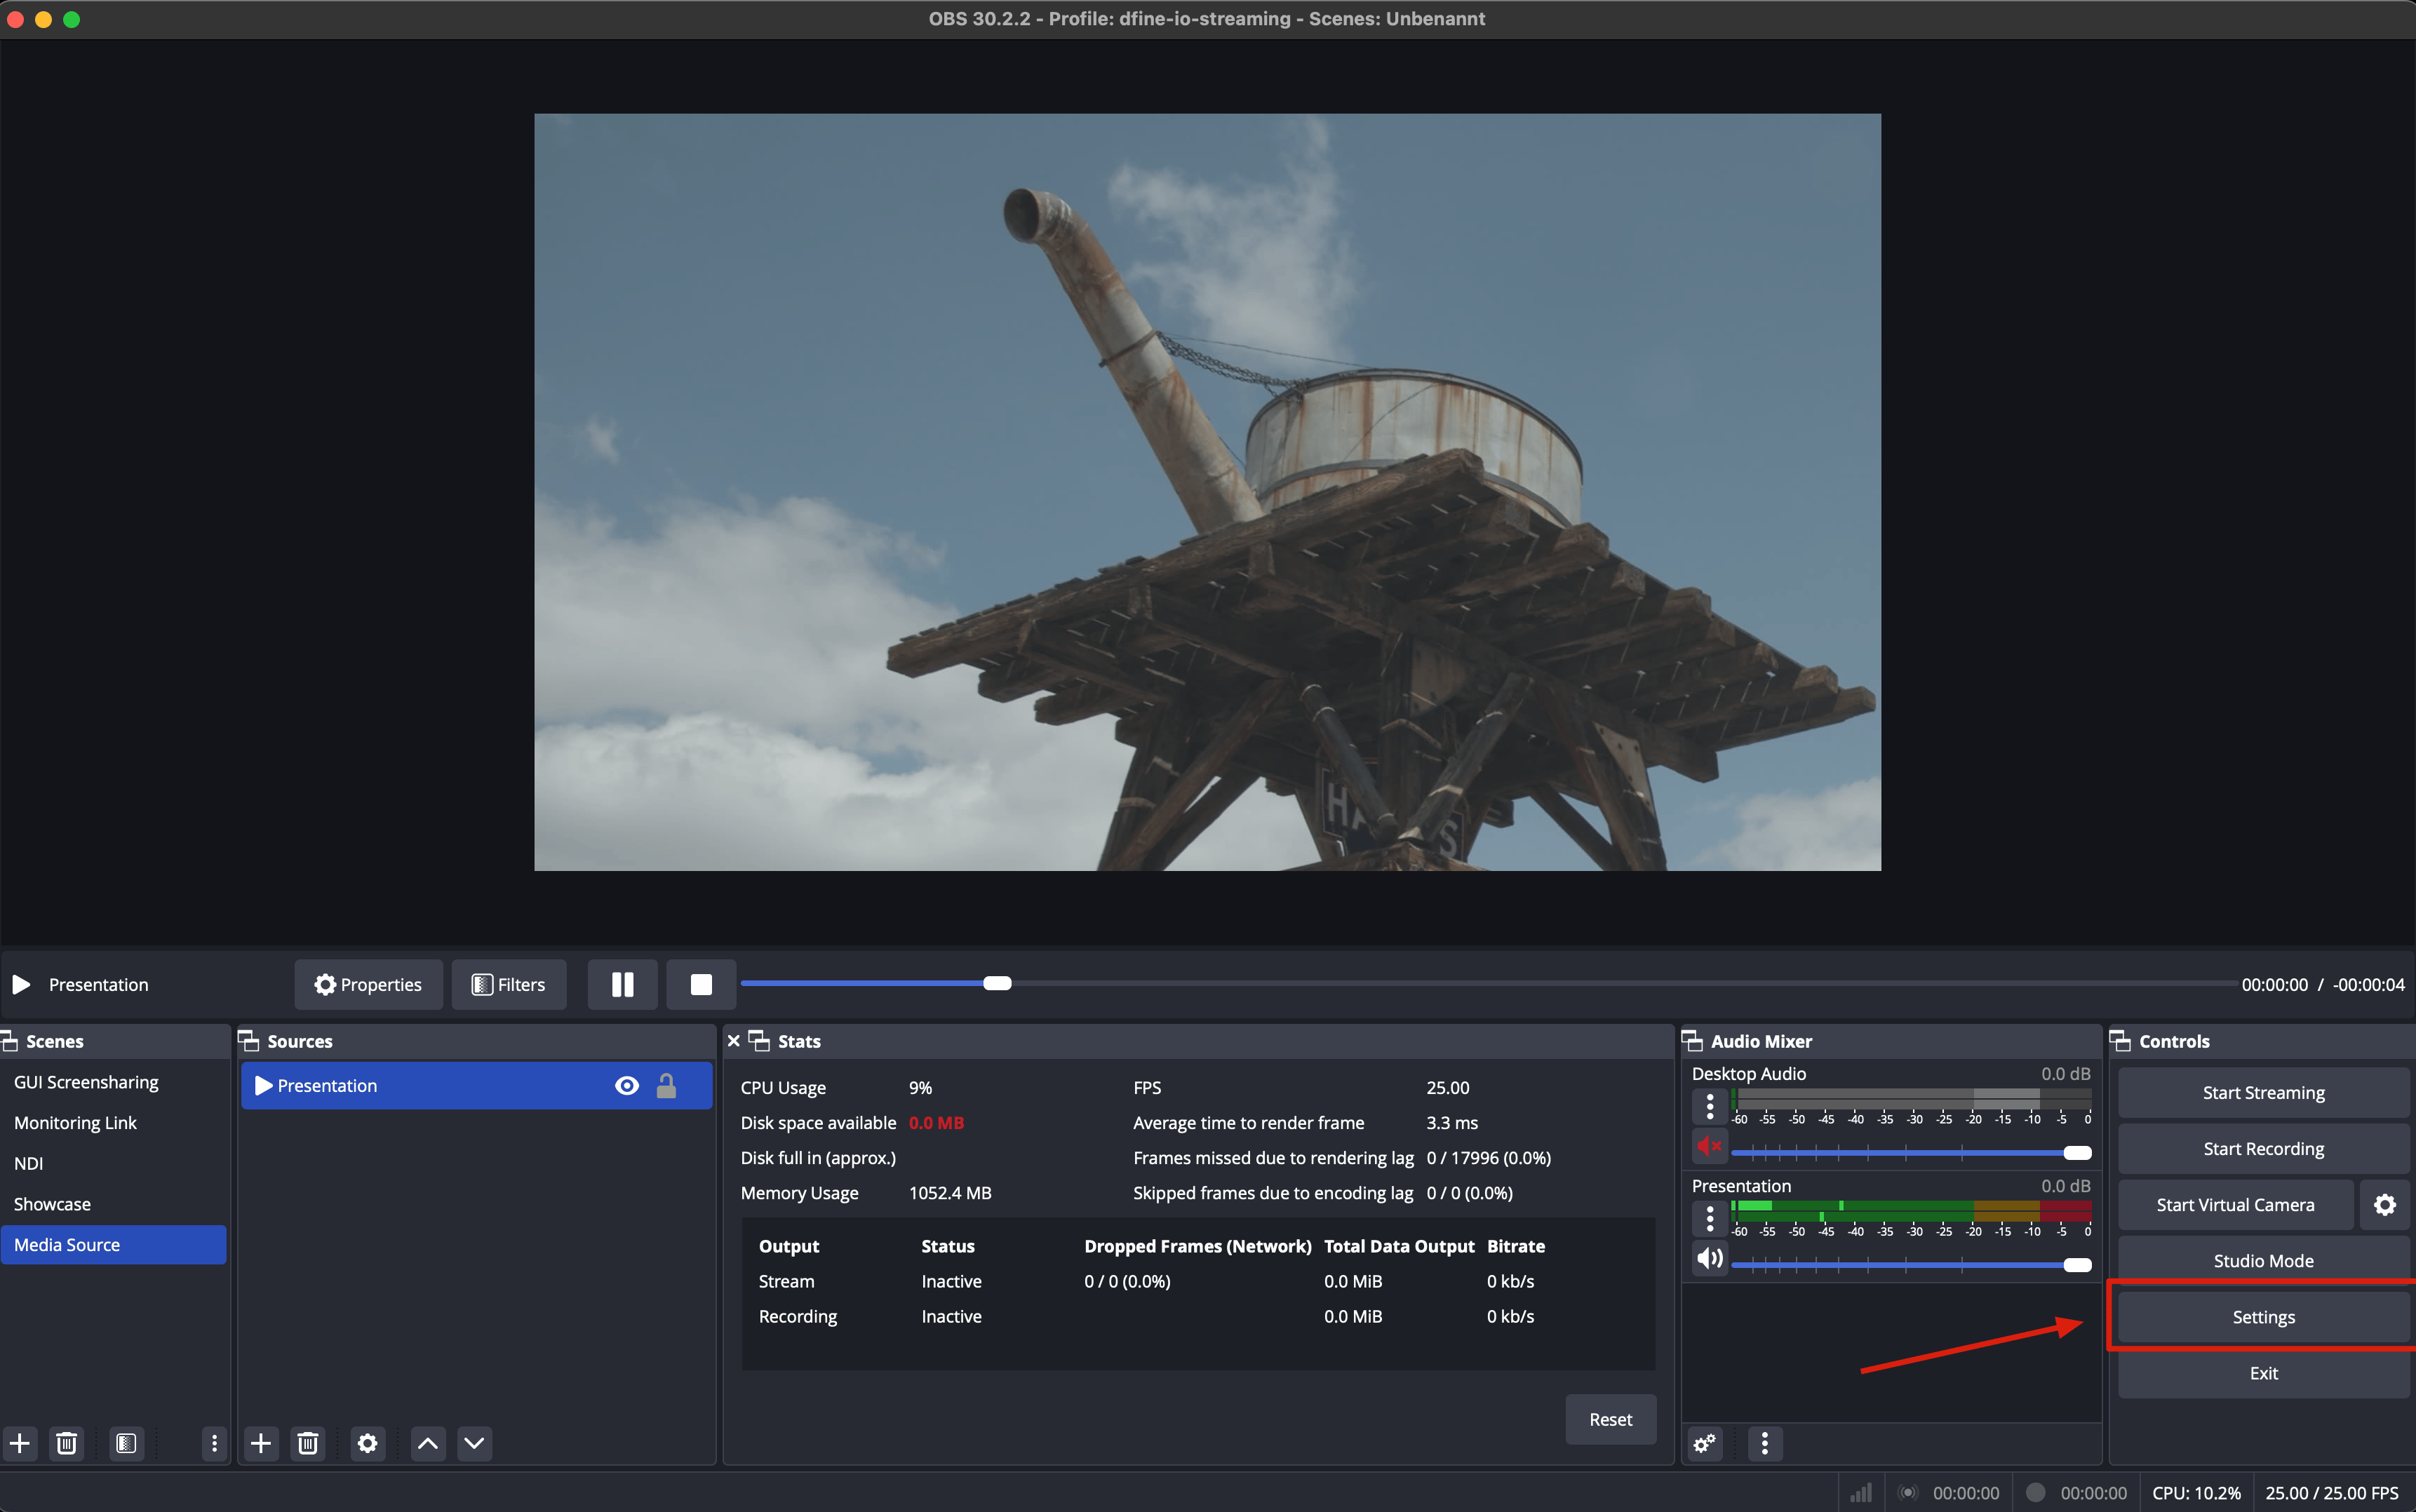Mute the Presentation audio channel

coord(1710,1258)
